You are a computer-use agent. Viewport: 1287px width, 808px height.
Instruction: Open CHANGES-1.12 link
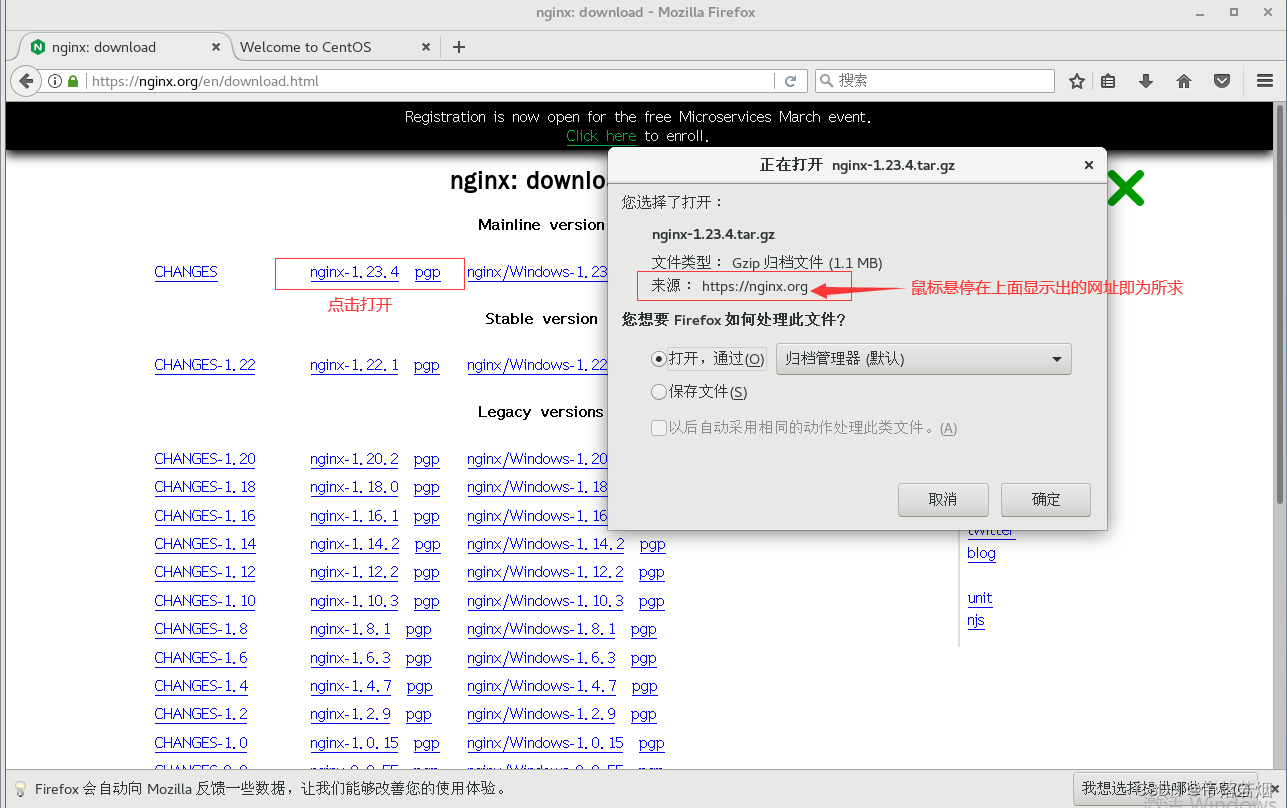tap(205, 572)
